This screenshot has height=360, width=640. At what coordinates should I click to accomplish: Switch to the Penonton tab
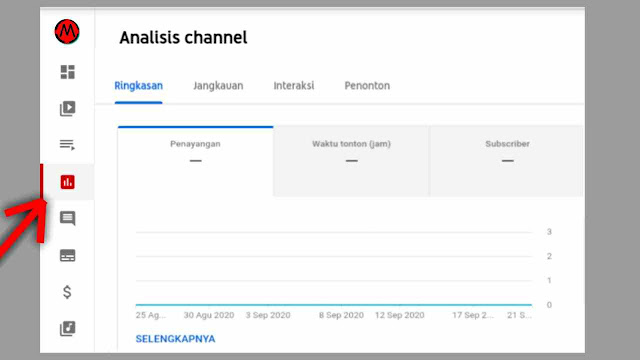pos(367,86)
